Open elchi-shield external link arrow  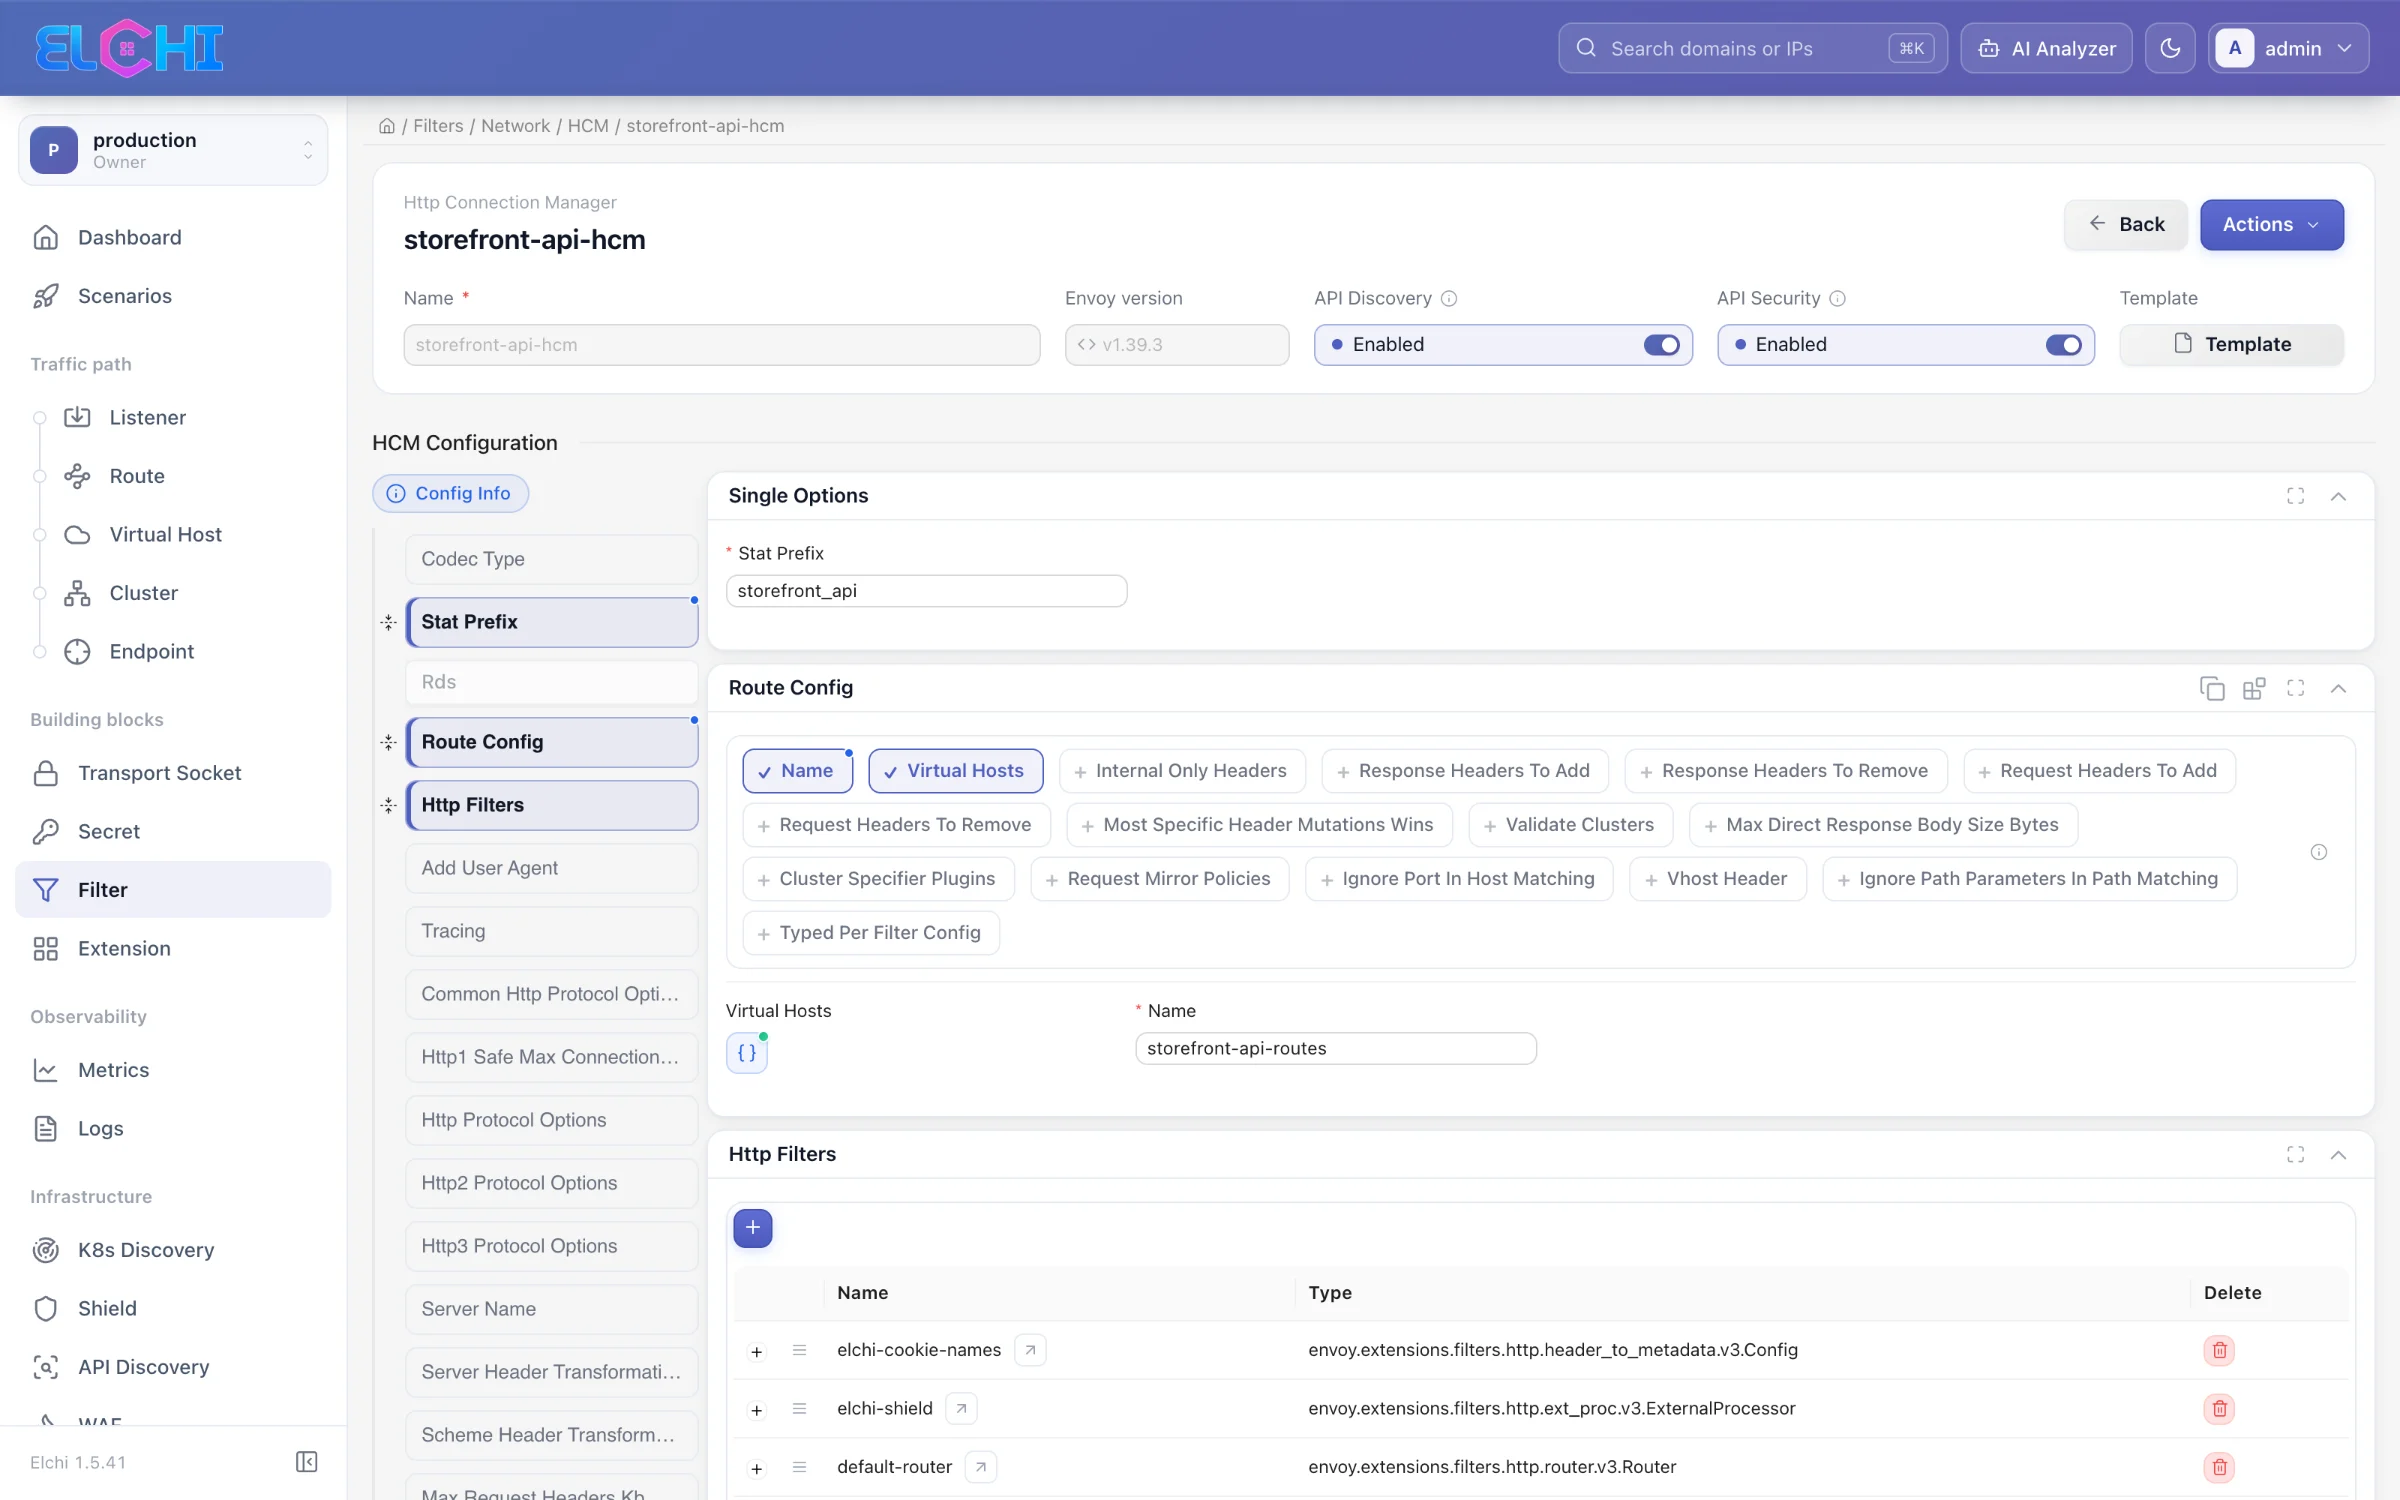961,1409
